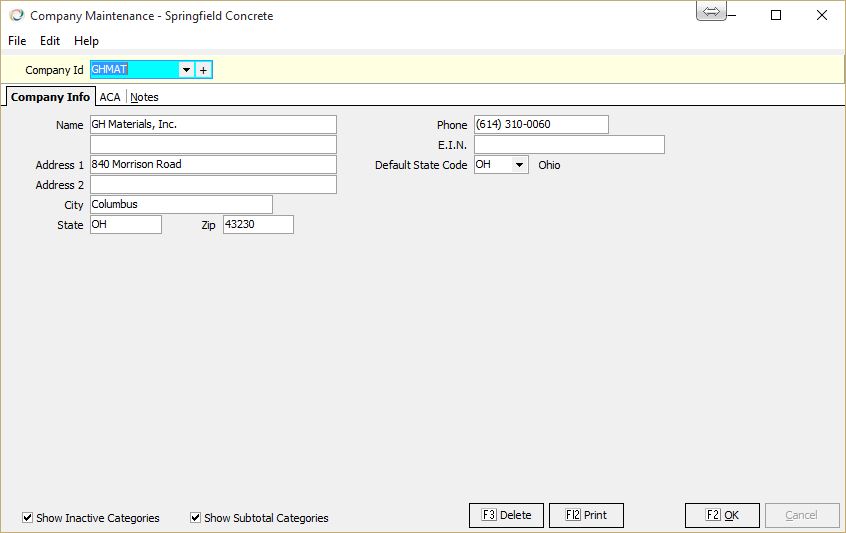Click into the E.I.N. input field

[x=568, y=145]
